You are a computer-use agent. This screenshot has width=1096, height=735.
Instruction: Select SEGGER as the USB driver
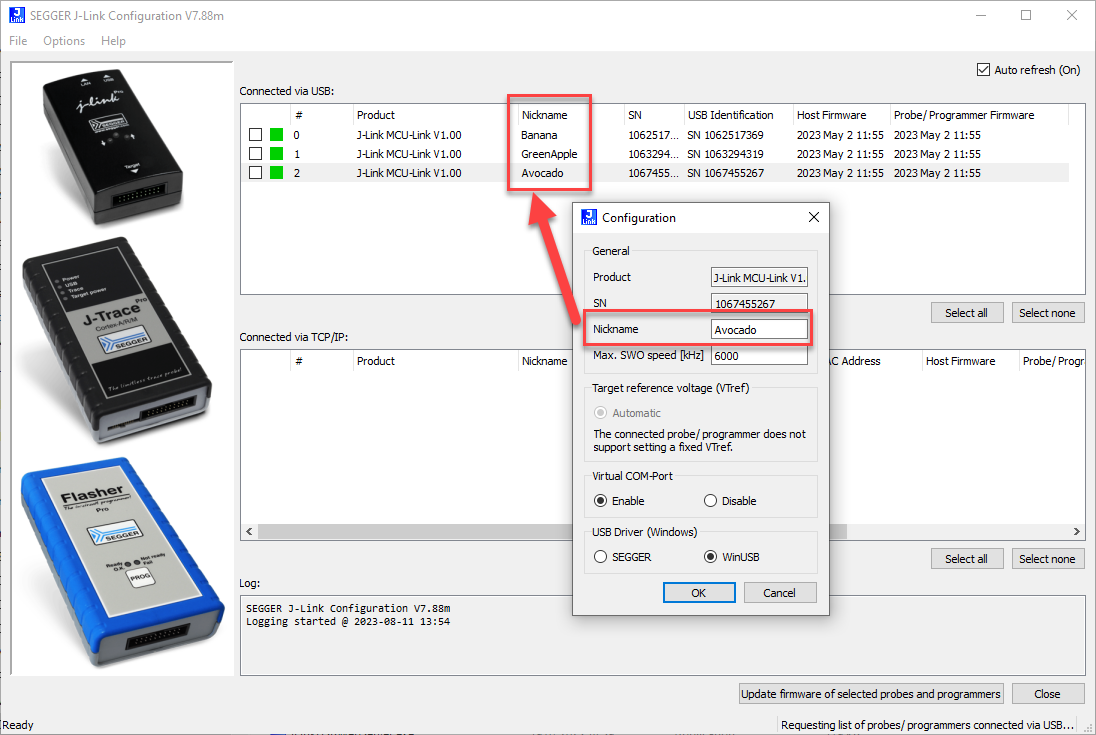click(601, 557)
